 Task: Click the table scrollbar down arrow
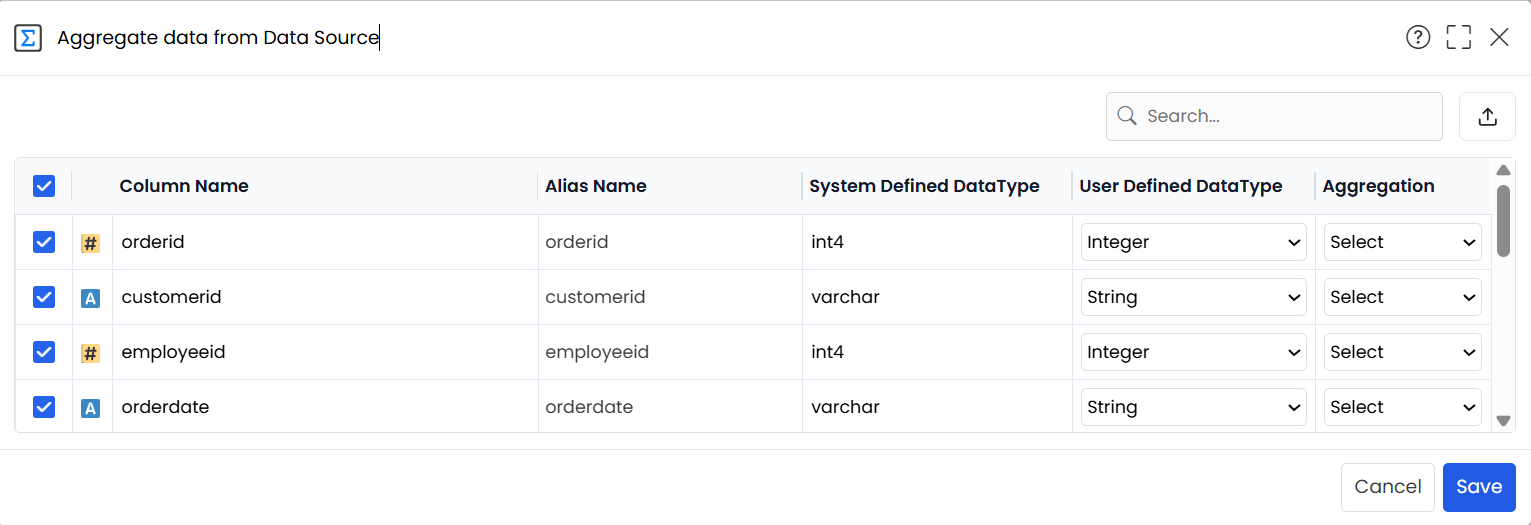click(x=1503, y=421)
